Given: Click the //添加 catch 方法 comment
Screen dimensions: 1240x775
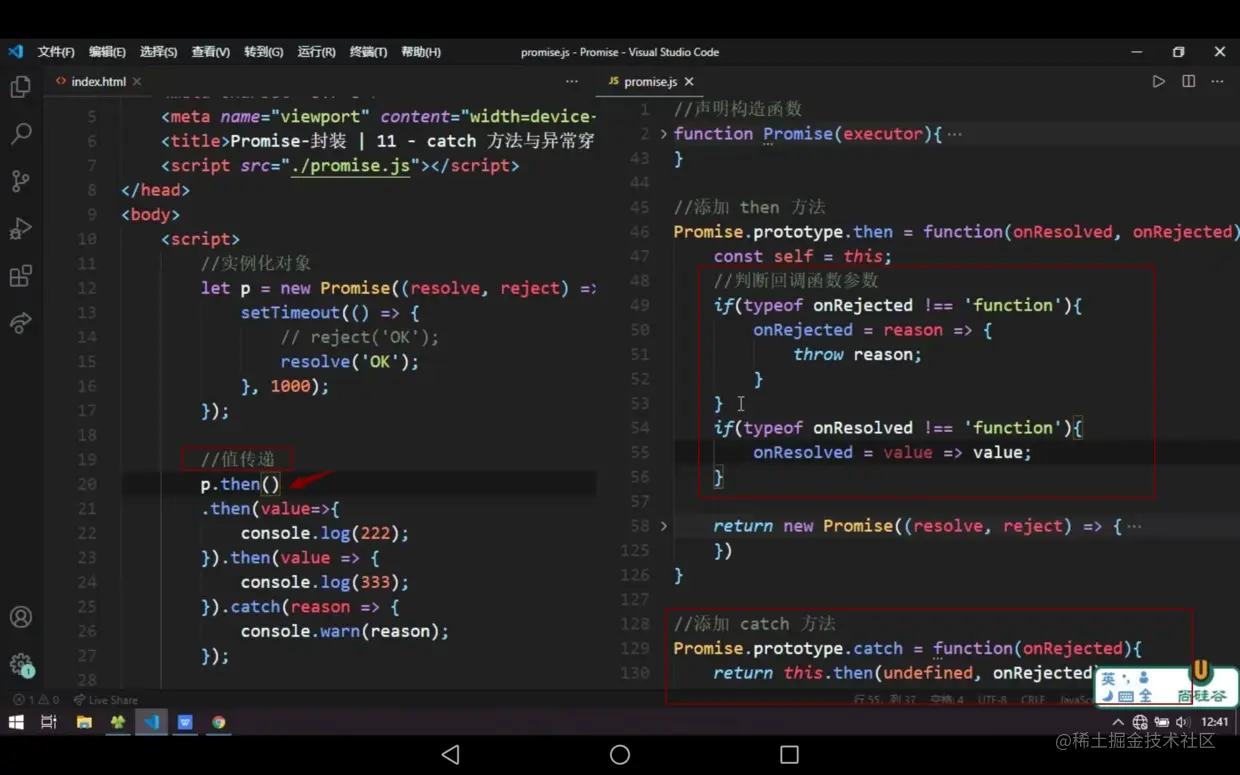Looking at the screenshot, I should coord(754,624).
